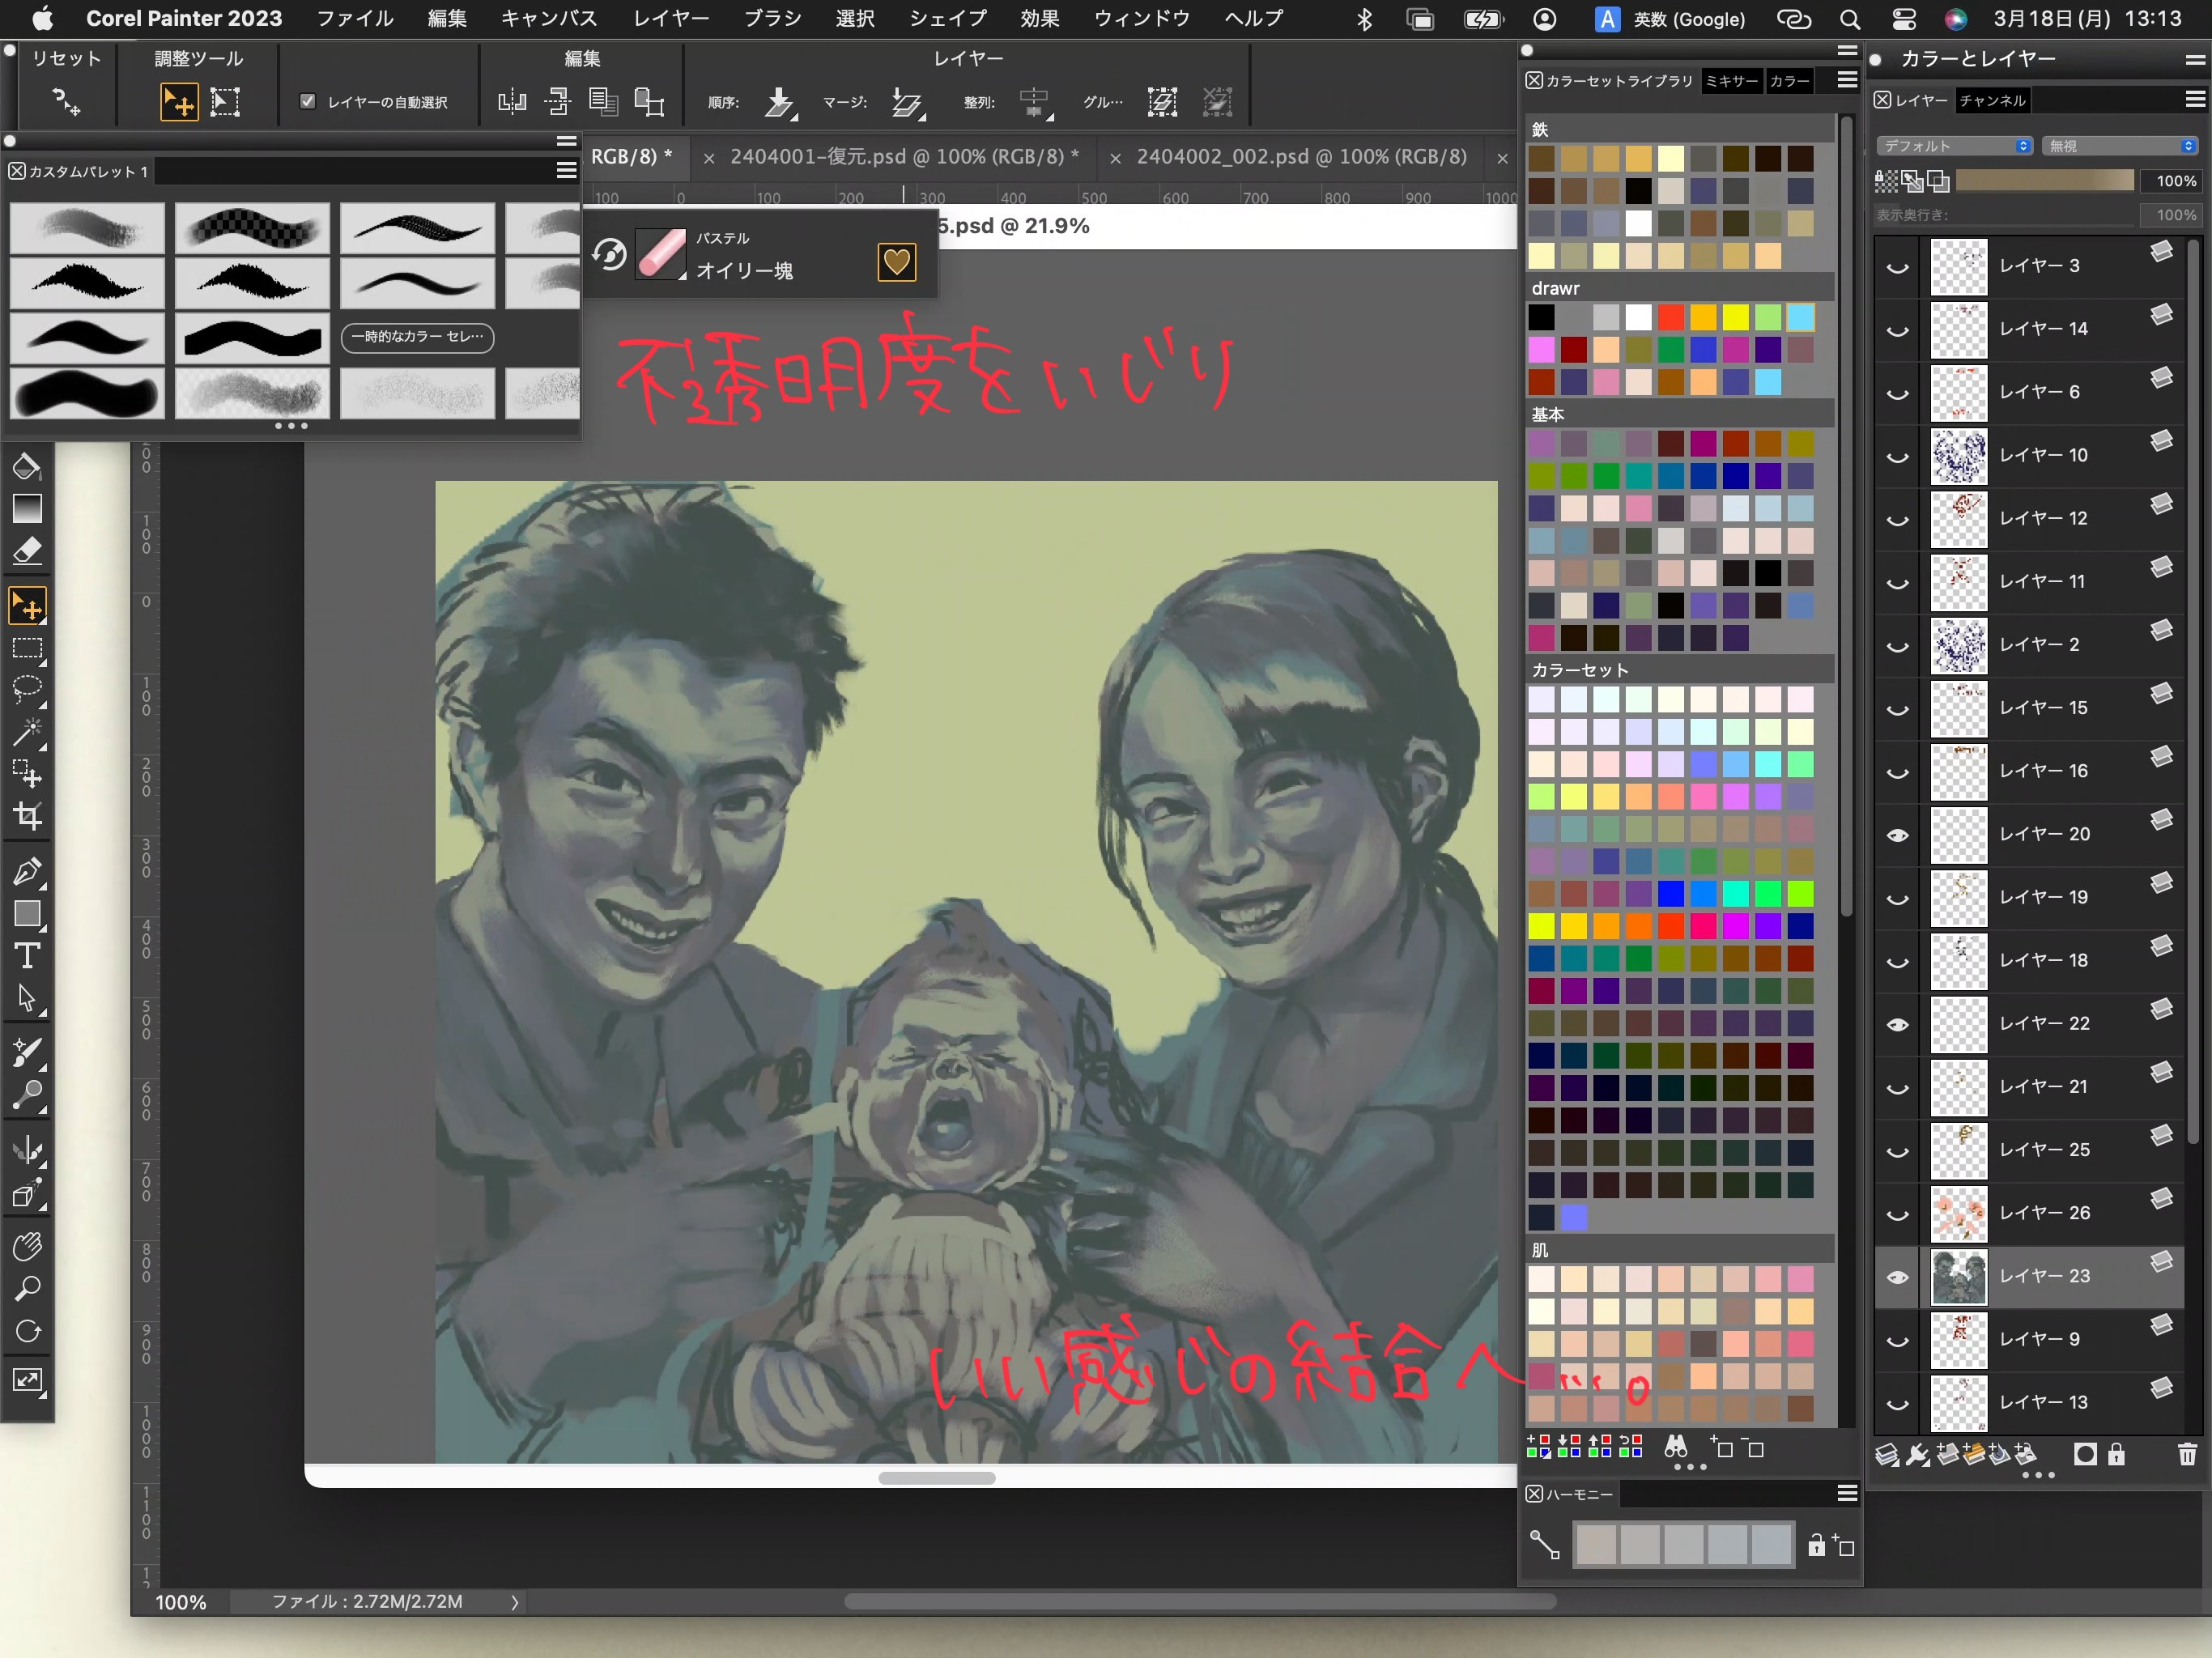Select the Eraser tool in the toolbox
Image resolution: width=2212 pixels, height=1658 pixels.
(27, 551)
